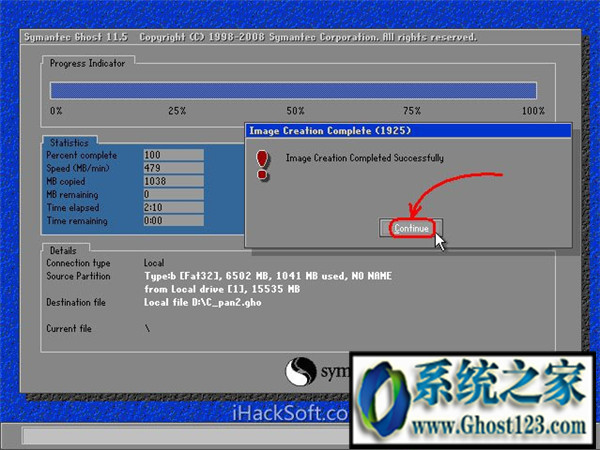The height and width of the screenshot is (450, 600).
Task: Click the red exclamation mark icon
Action: 262,165
